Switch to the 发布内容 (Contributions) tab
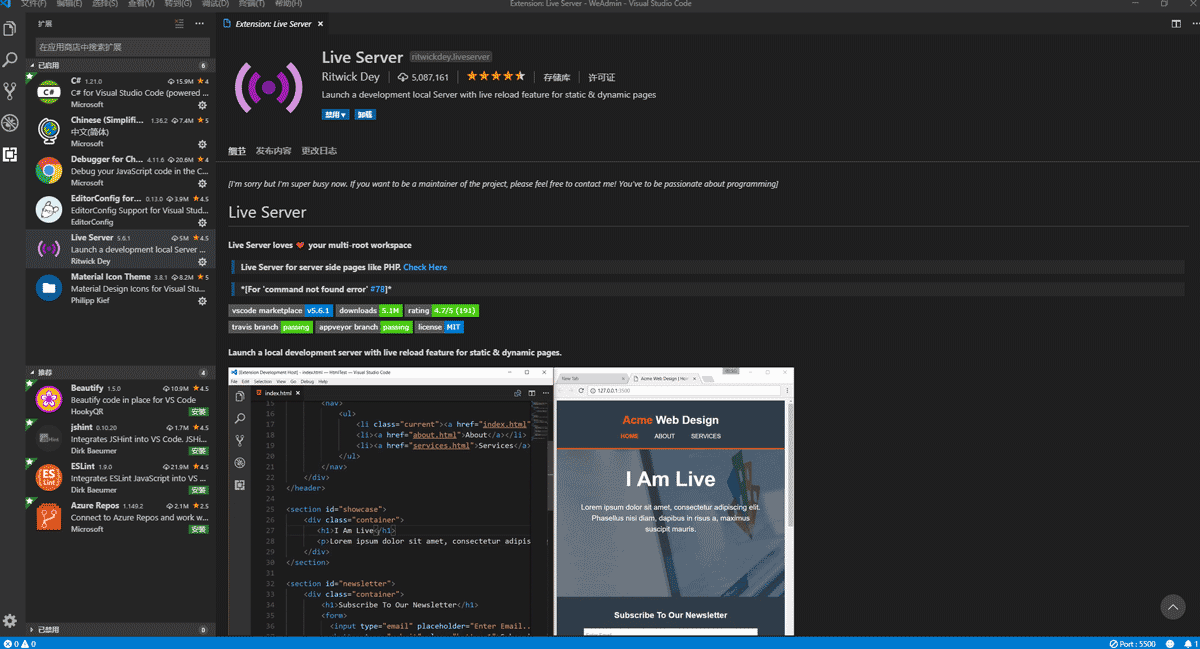Viewport: 1200px width, 649px height. (273, 151)
